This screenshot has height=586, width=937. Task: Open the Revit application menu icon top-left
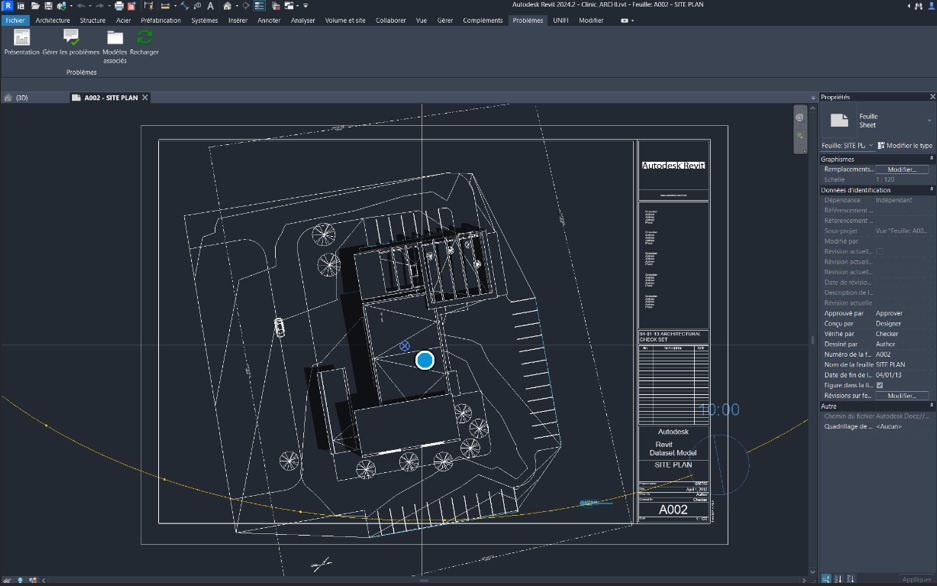(7, 6)
